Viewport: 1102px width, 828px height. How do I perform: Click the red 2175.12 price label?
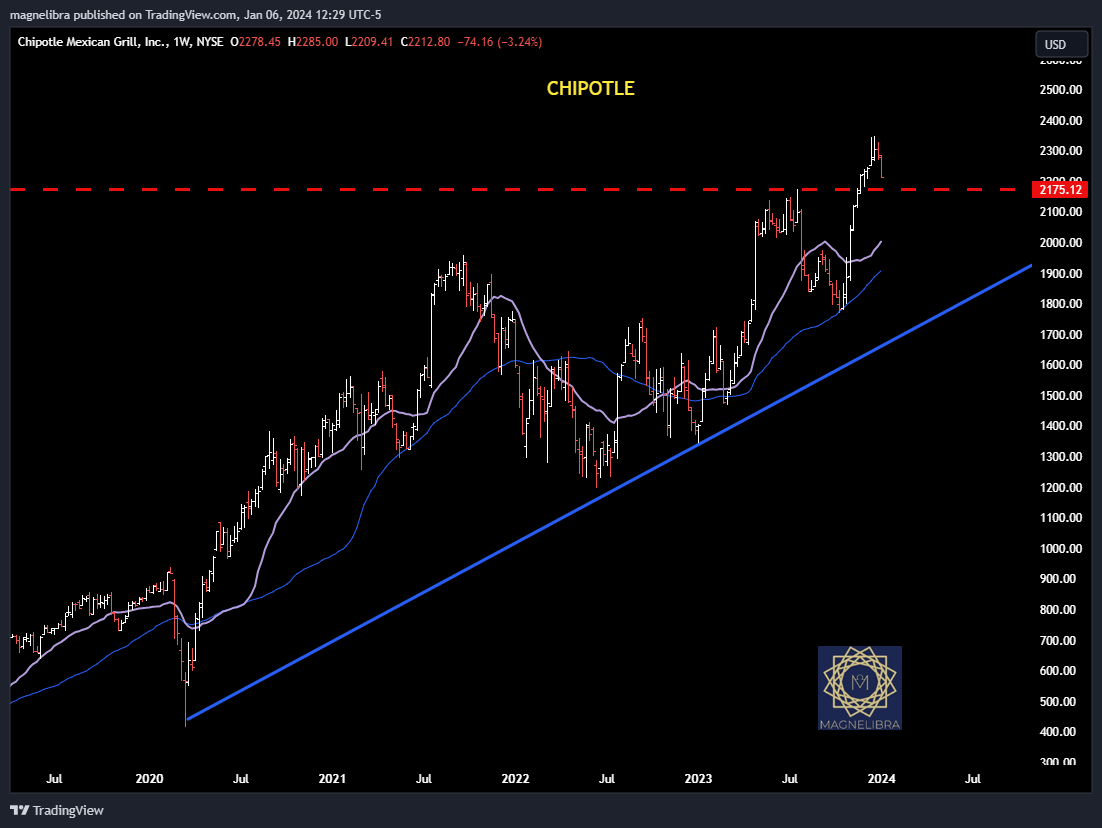coord(1060,190)
